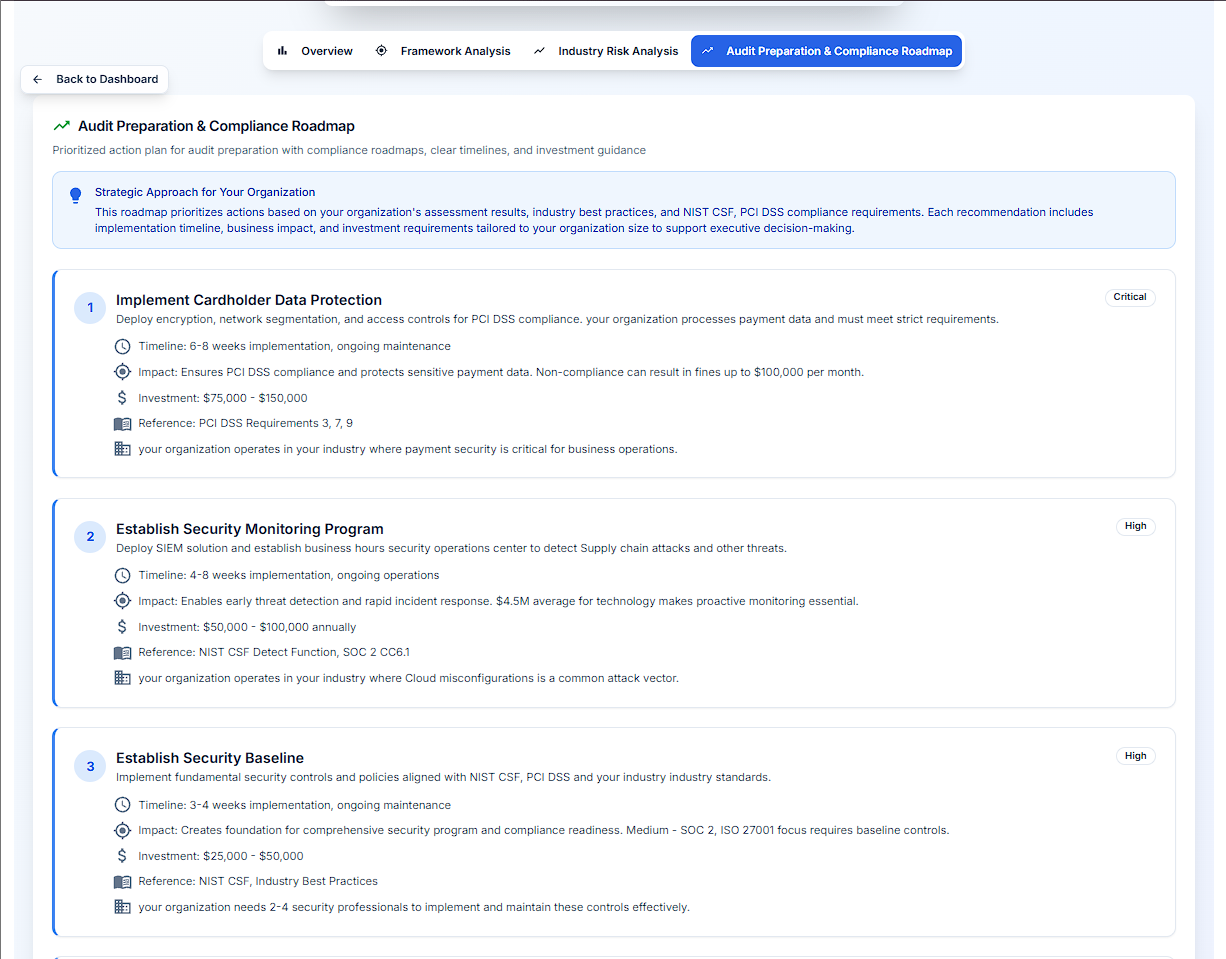Click the Critical priority badge
The width and height of the screenshot is (1226, 959).
click(1130, 297)
